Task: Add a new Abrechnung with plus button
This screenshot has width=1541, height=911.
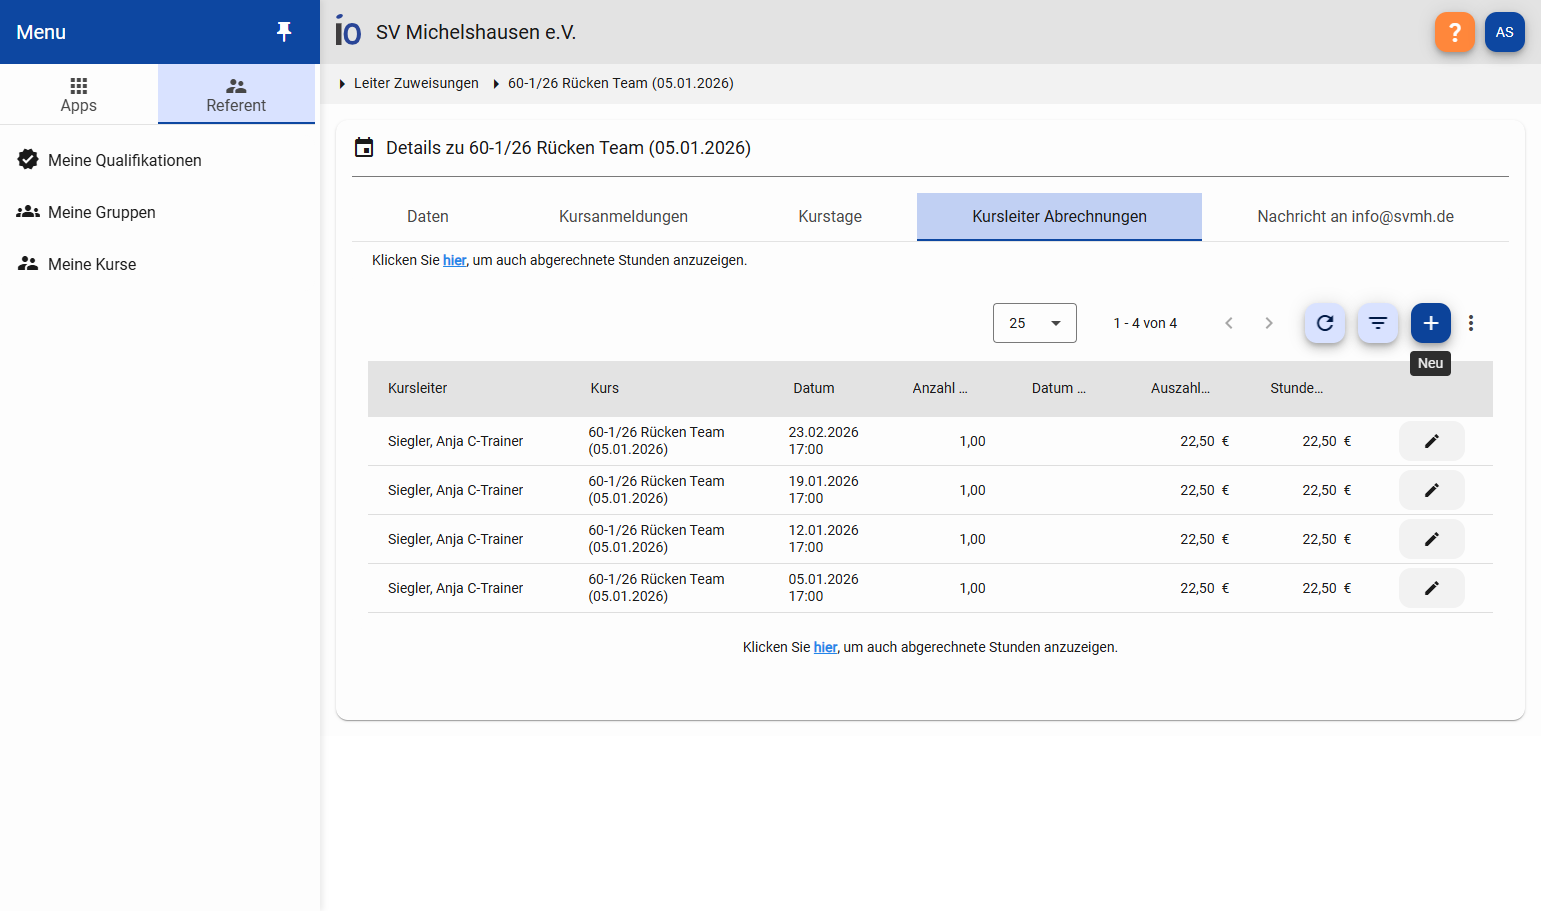Action: pyautogui.click(x=1431, y=323)
